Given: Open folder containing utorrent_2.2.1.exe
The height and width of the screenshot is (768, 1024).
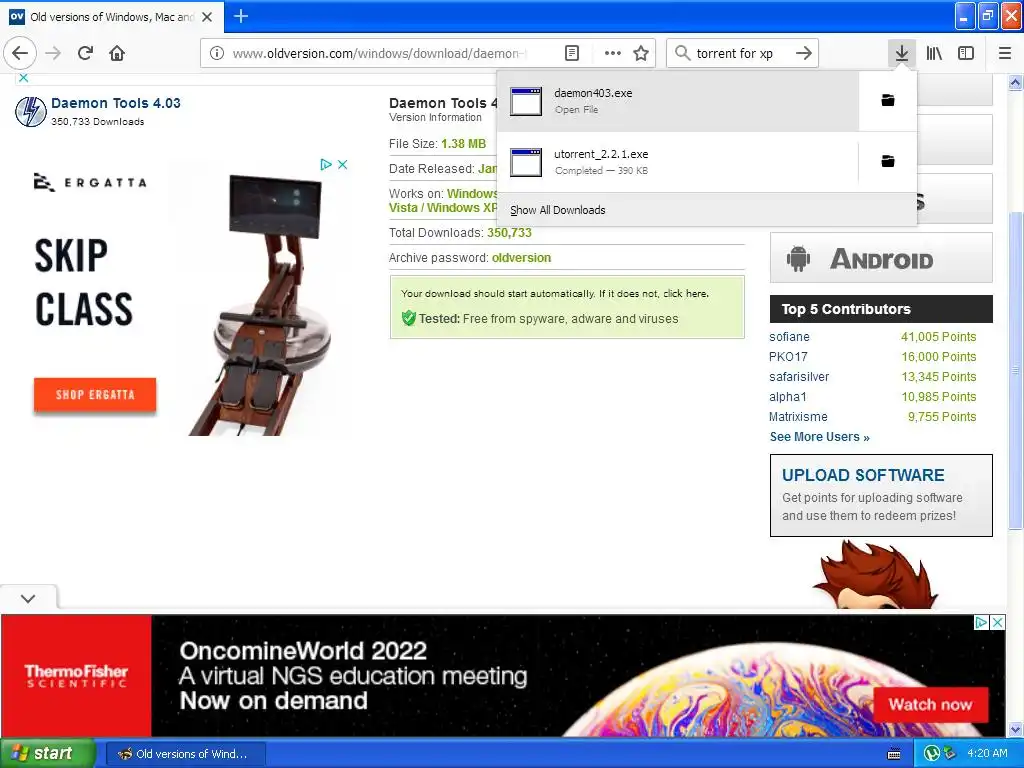Looking at the screenshot, I should click(x=888, y=161).
